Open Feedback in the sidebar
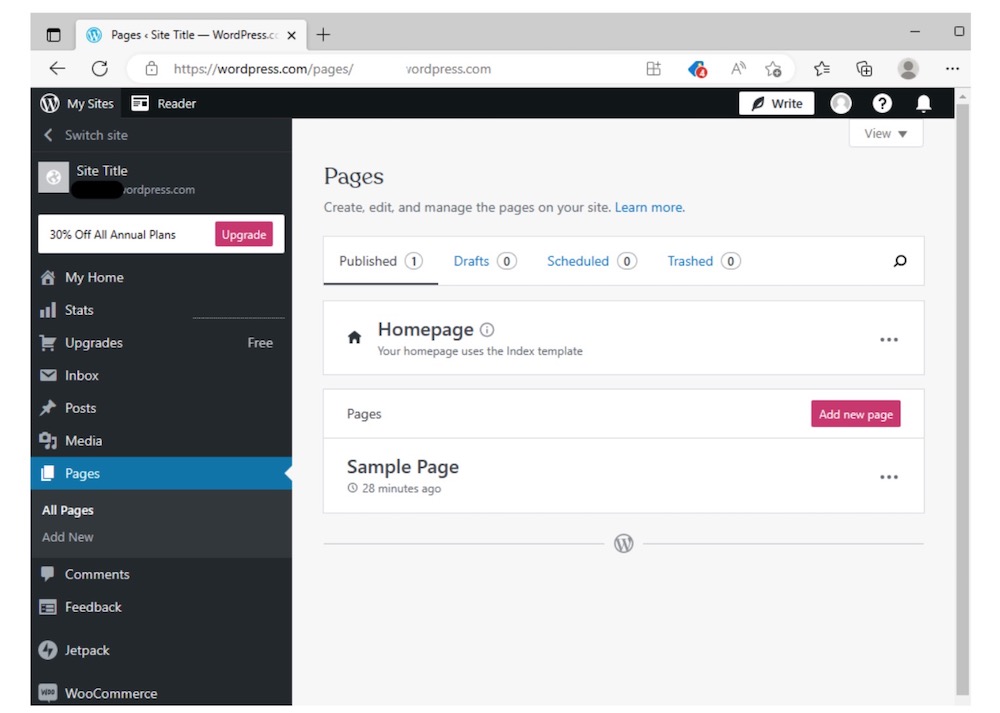This screenshot has height=713, width=1000. pos(161,607)
